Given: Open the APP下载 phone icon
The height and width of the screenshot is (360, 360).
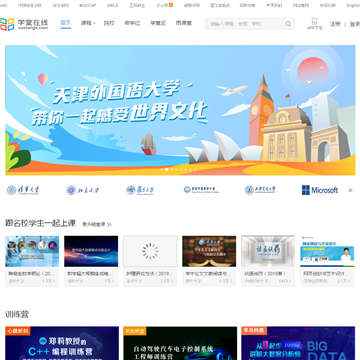Looking at the screenshot, I should click(315, 24).
